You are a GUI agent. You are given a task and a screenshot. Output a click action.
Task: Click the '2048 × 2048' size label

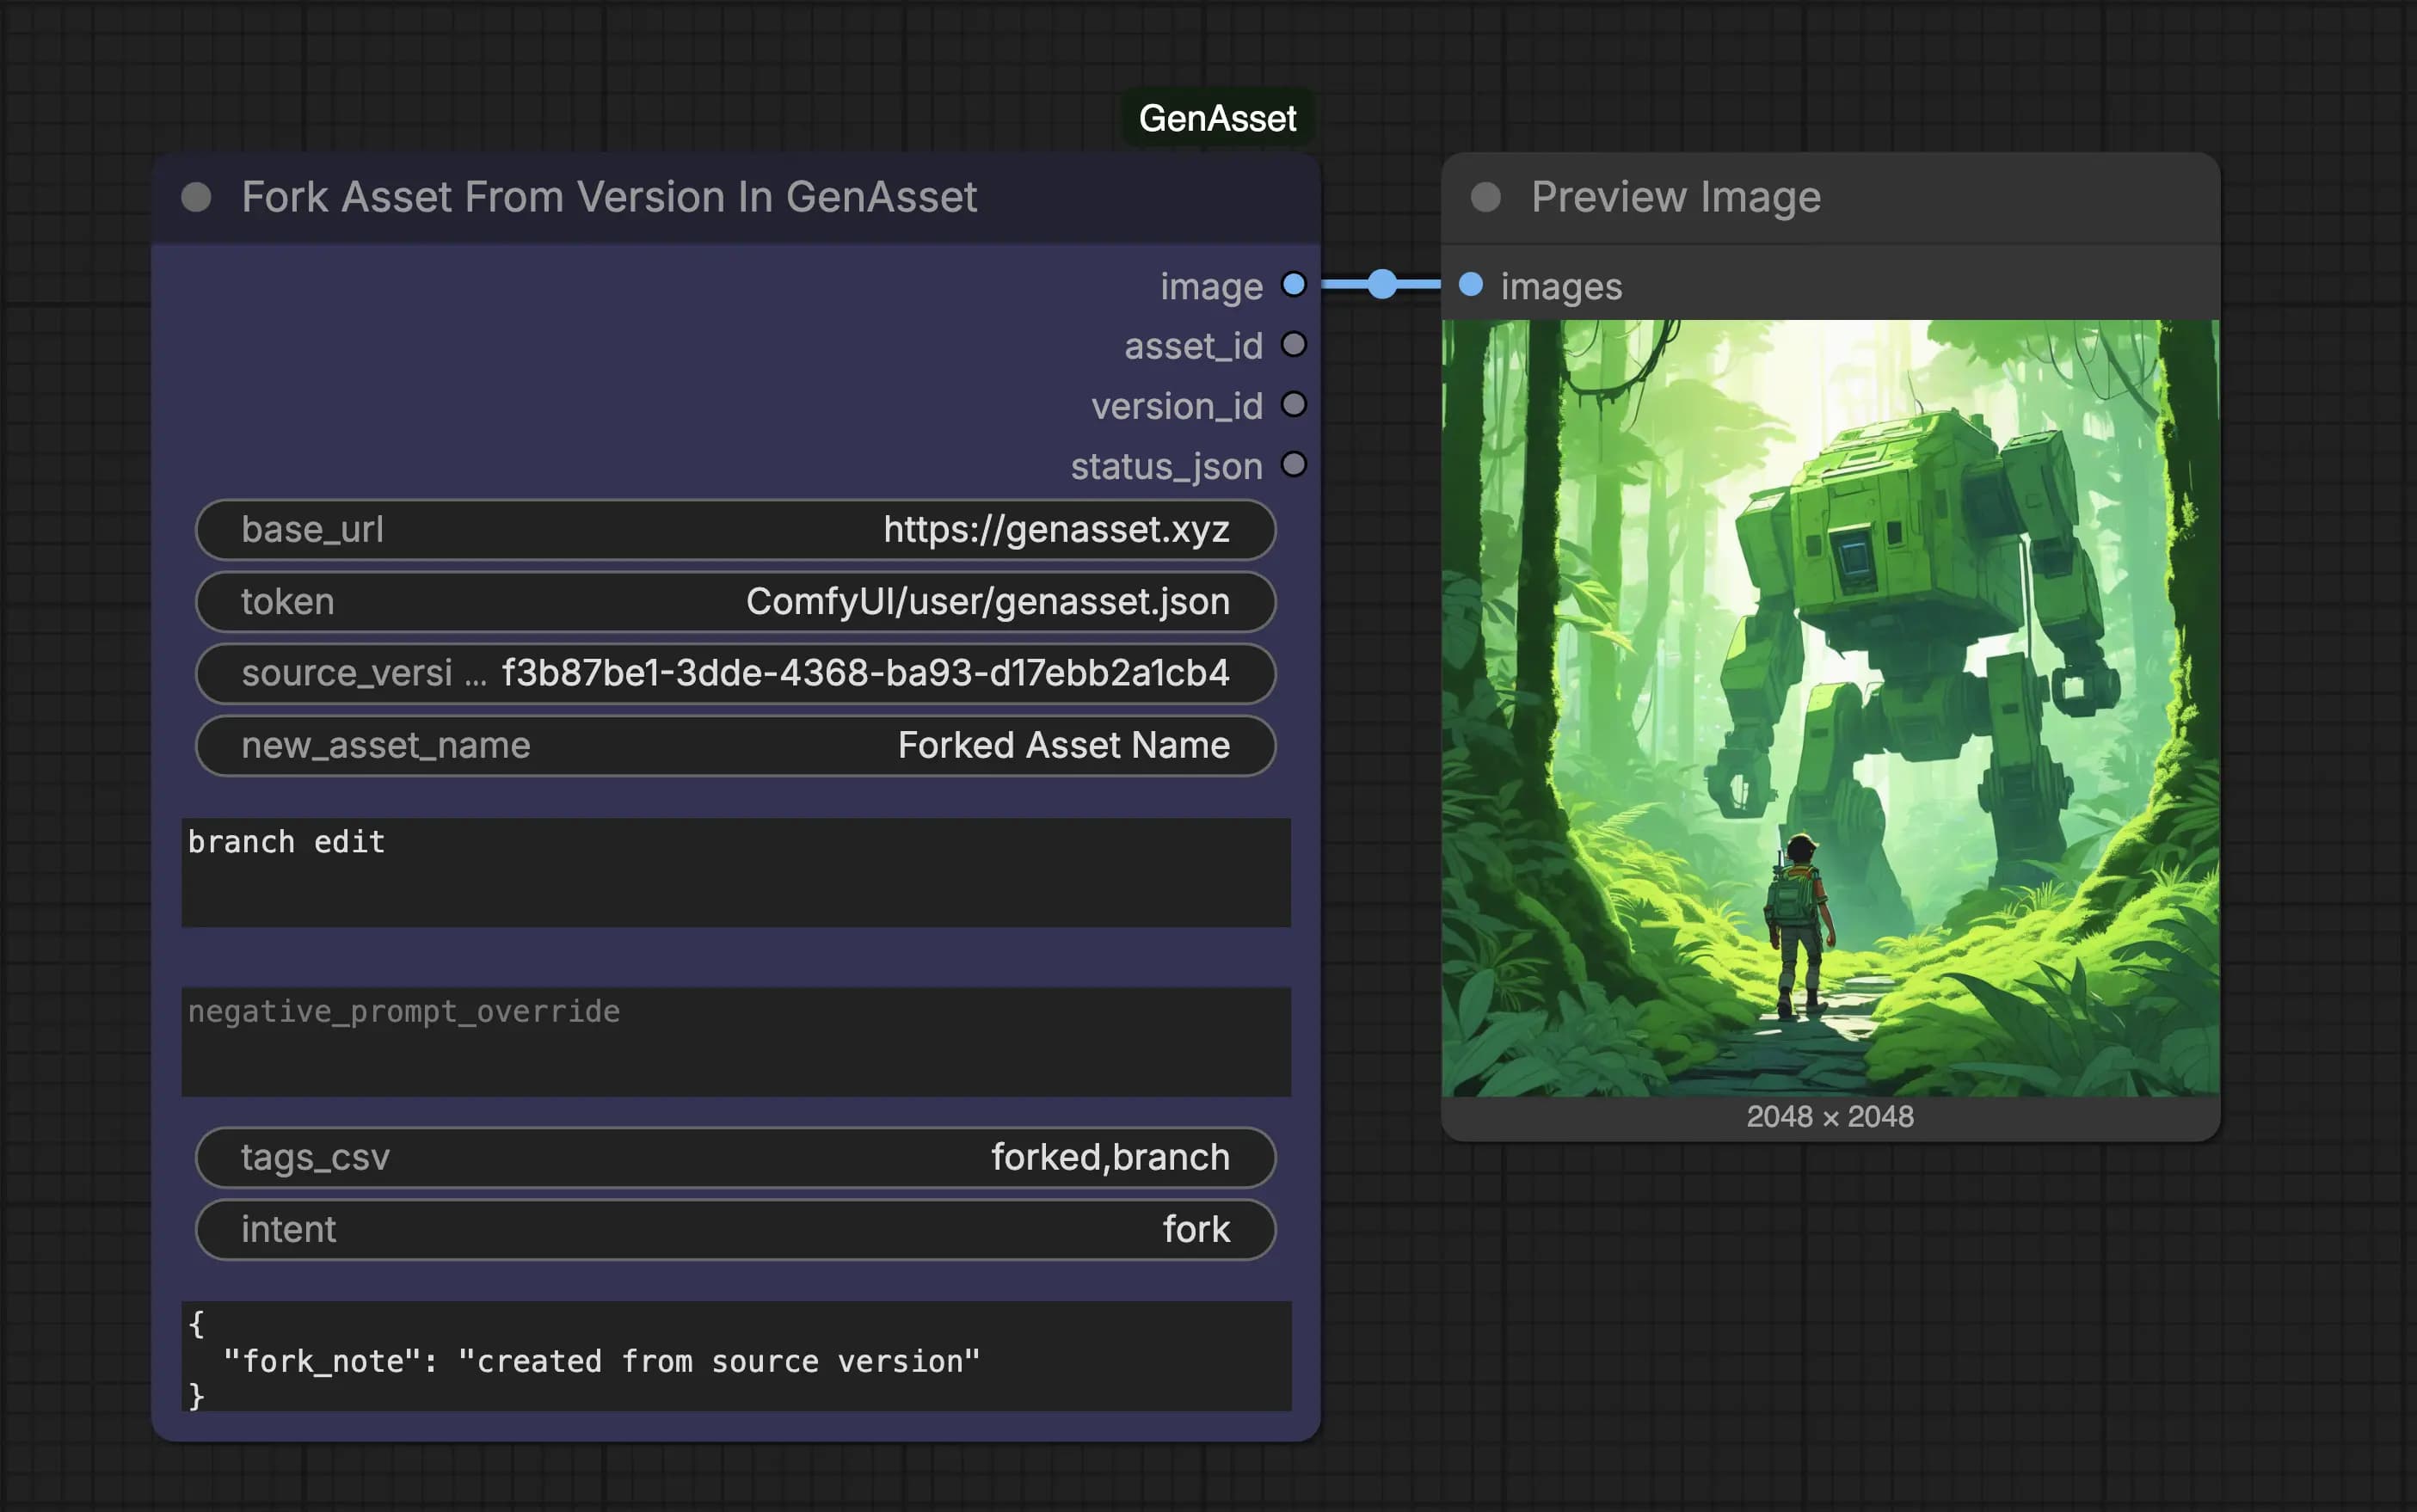[x=1830, y=1117]
